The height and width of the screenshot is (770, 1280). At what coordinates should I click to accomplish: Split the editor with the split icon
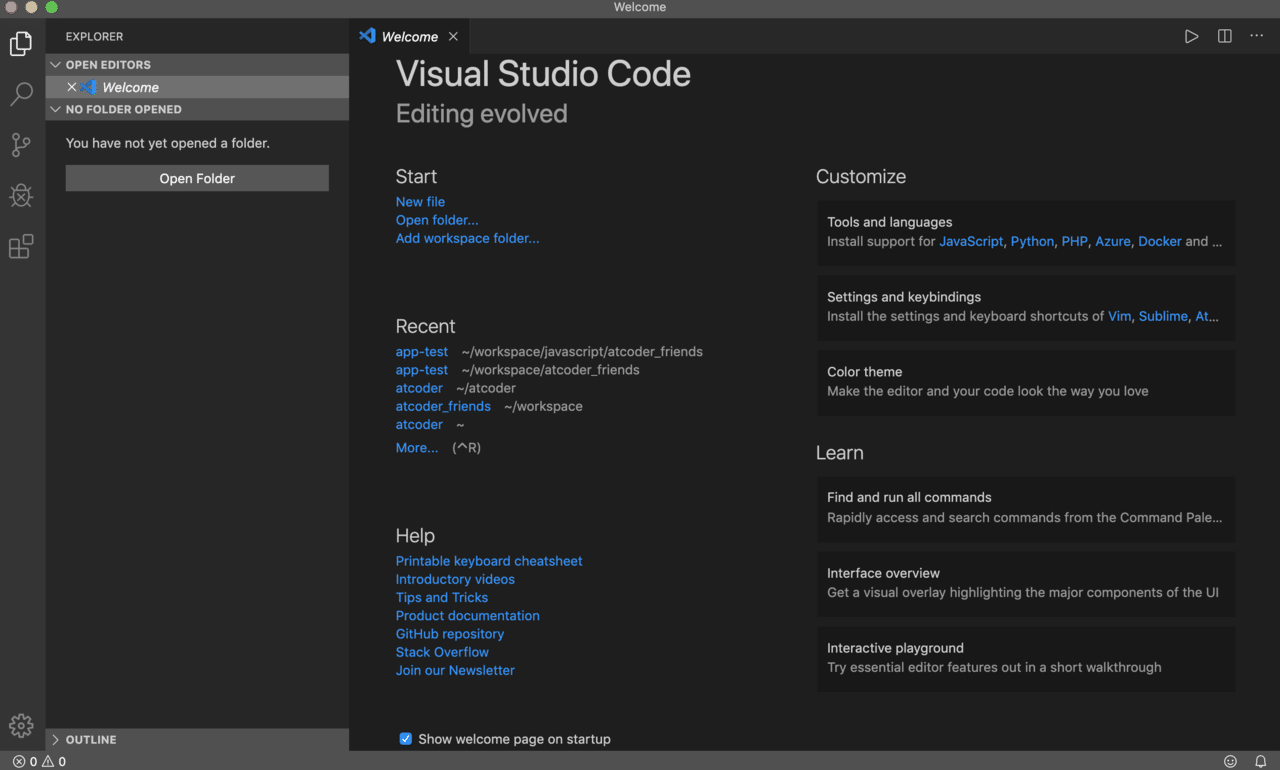point(1224,36)
